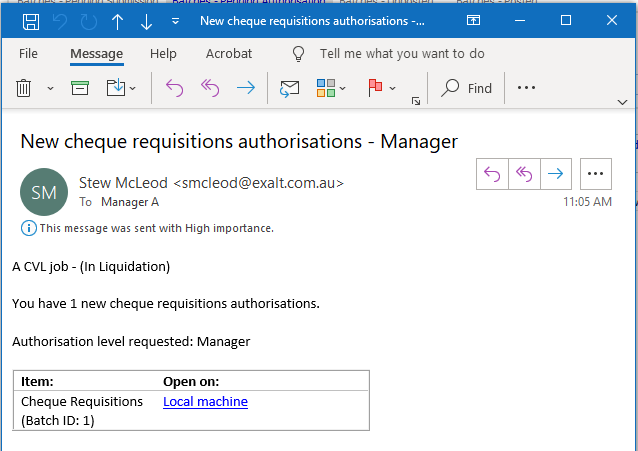Viewport: 638px width, 451px height.
Task: Click the Save icon in title bar
Action: pos(31,21)
